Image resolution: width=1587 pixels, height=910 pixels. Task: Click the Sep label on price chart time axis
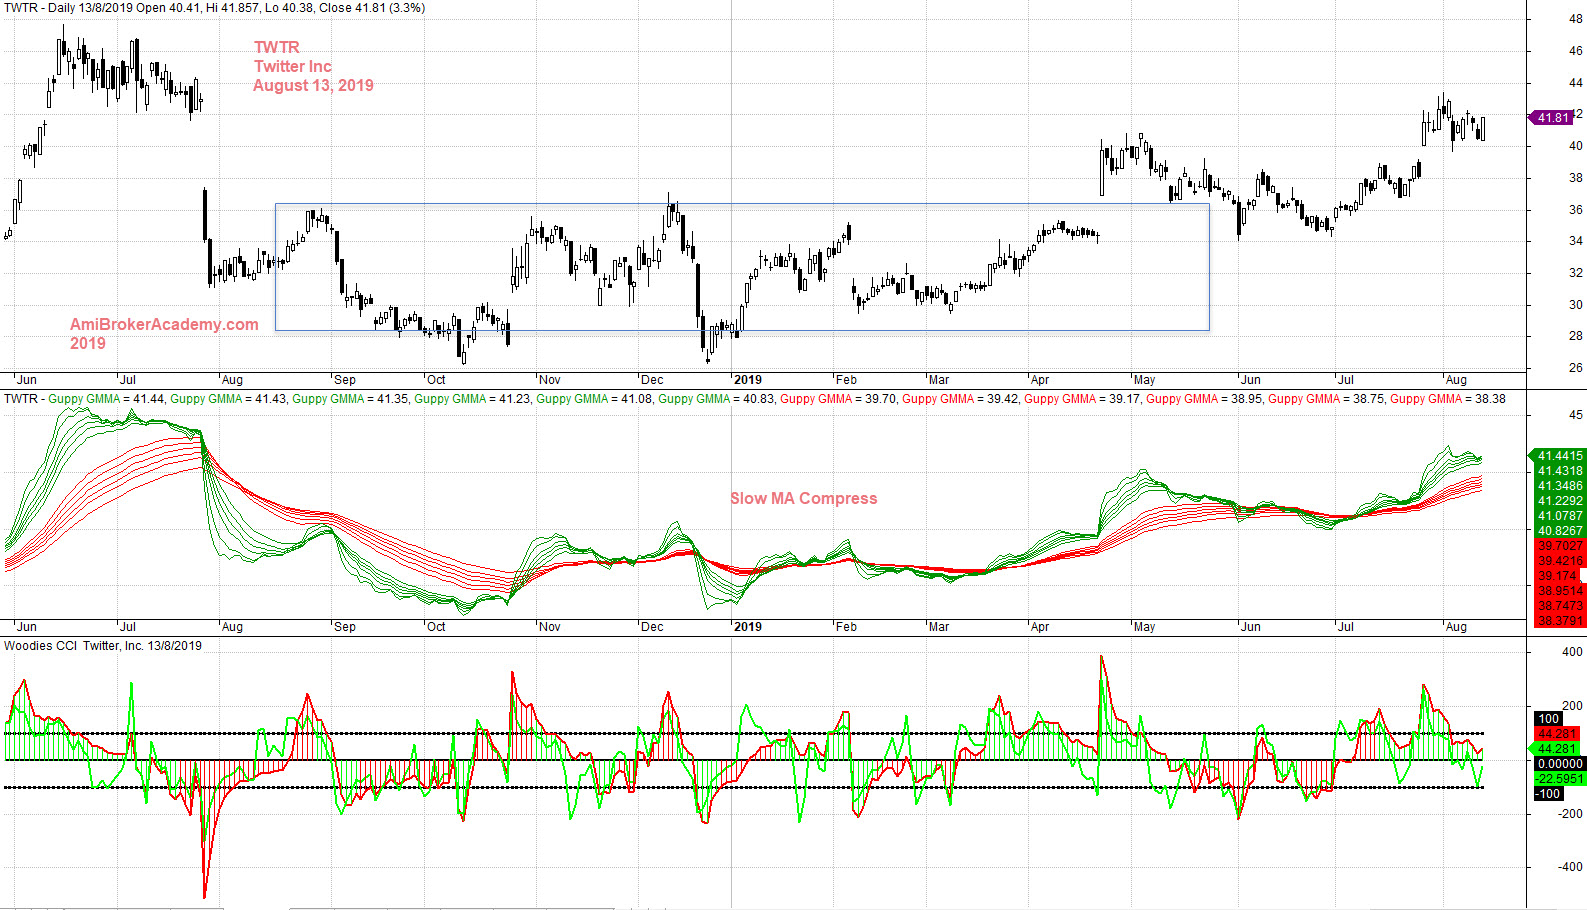pyautogui.click(x=344, y=380)
